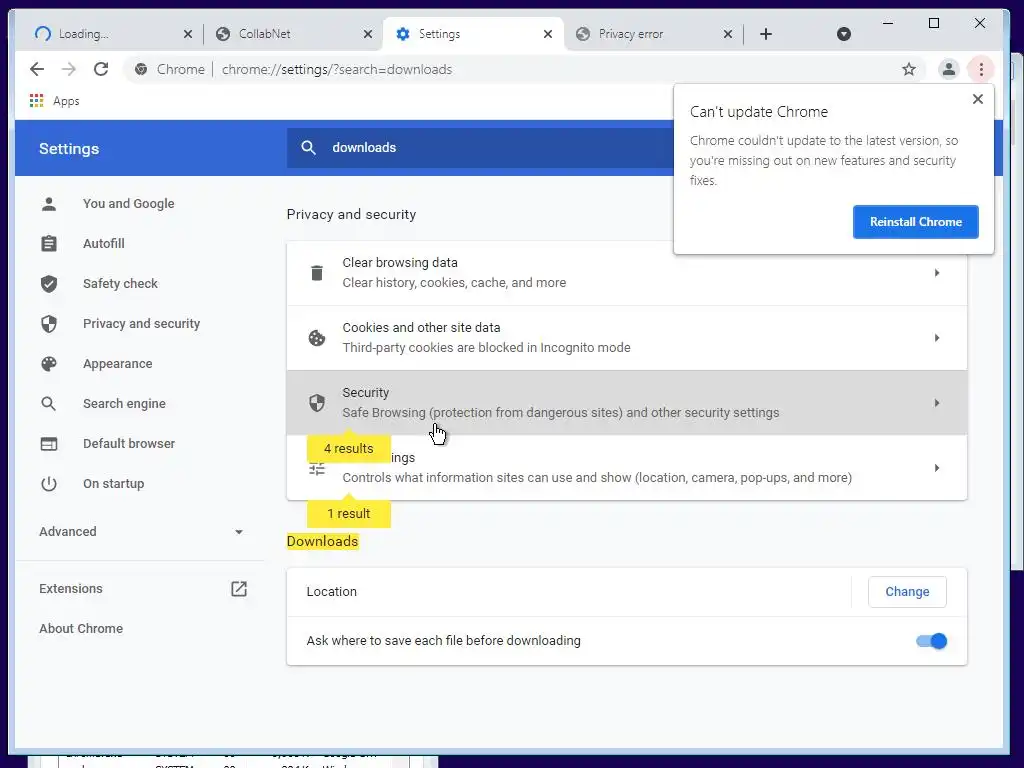Click the Apps bookmark label

(66, 101)
